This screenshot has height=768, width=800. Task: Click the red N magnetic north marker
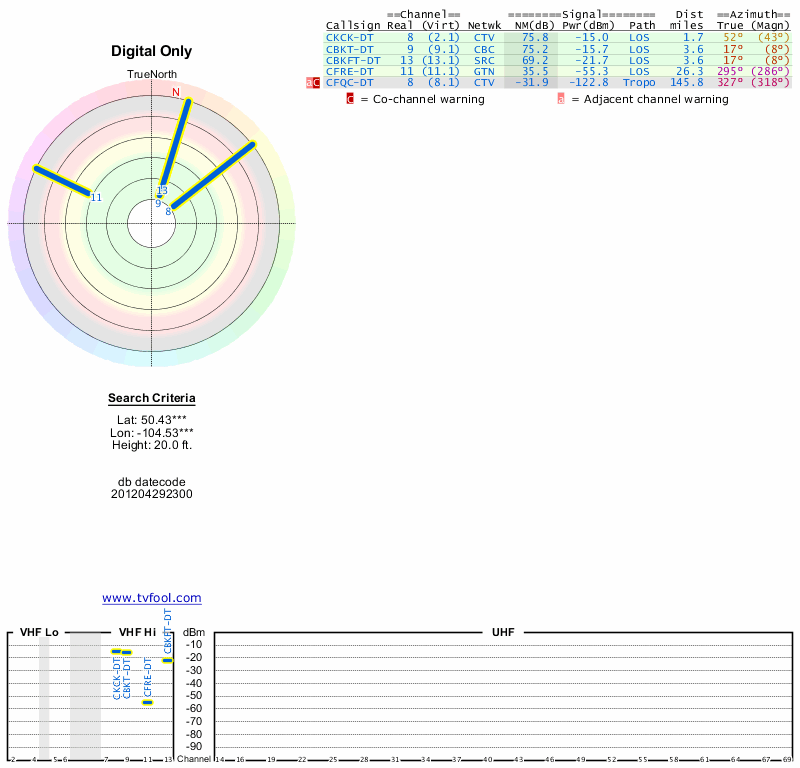point(176,92)
